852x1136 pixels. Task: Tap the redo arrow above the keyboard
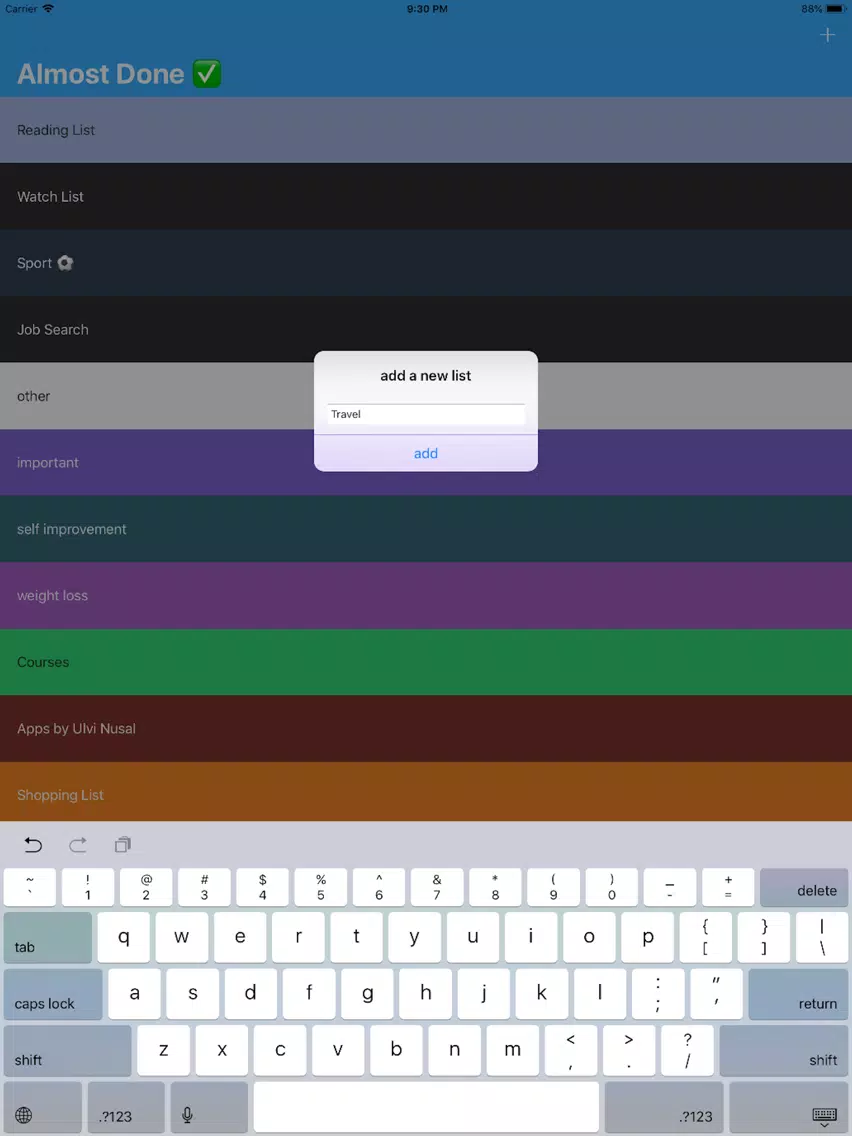click(78, 844)
